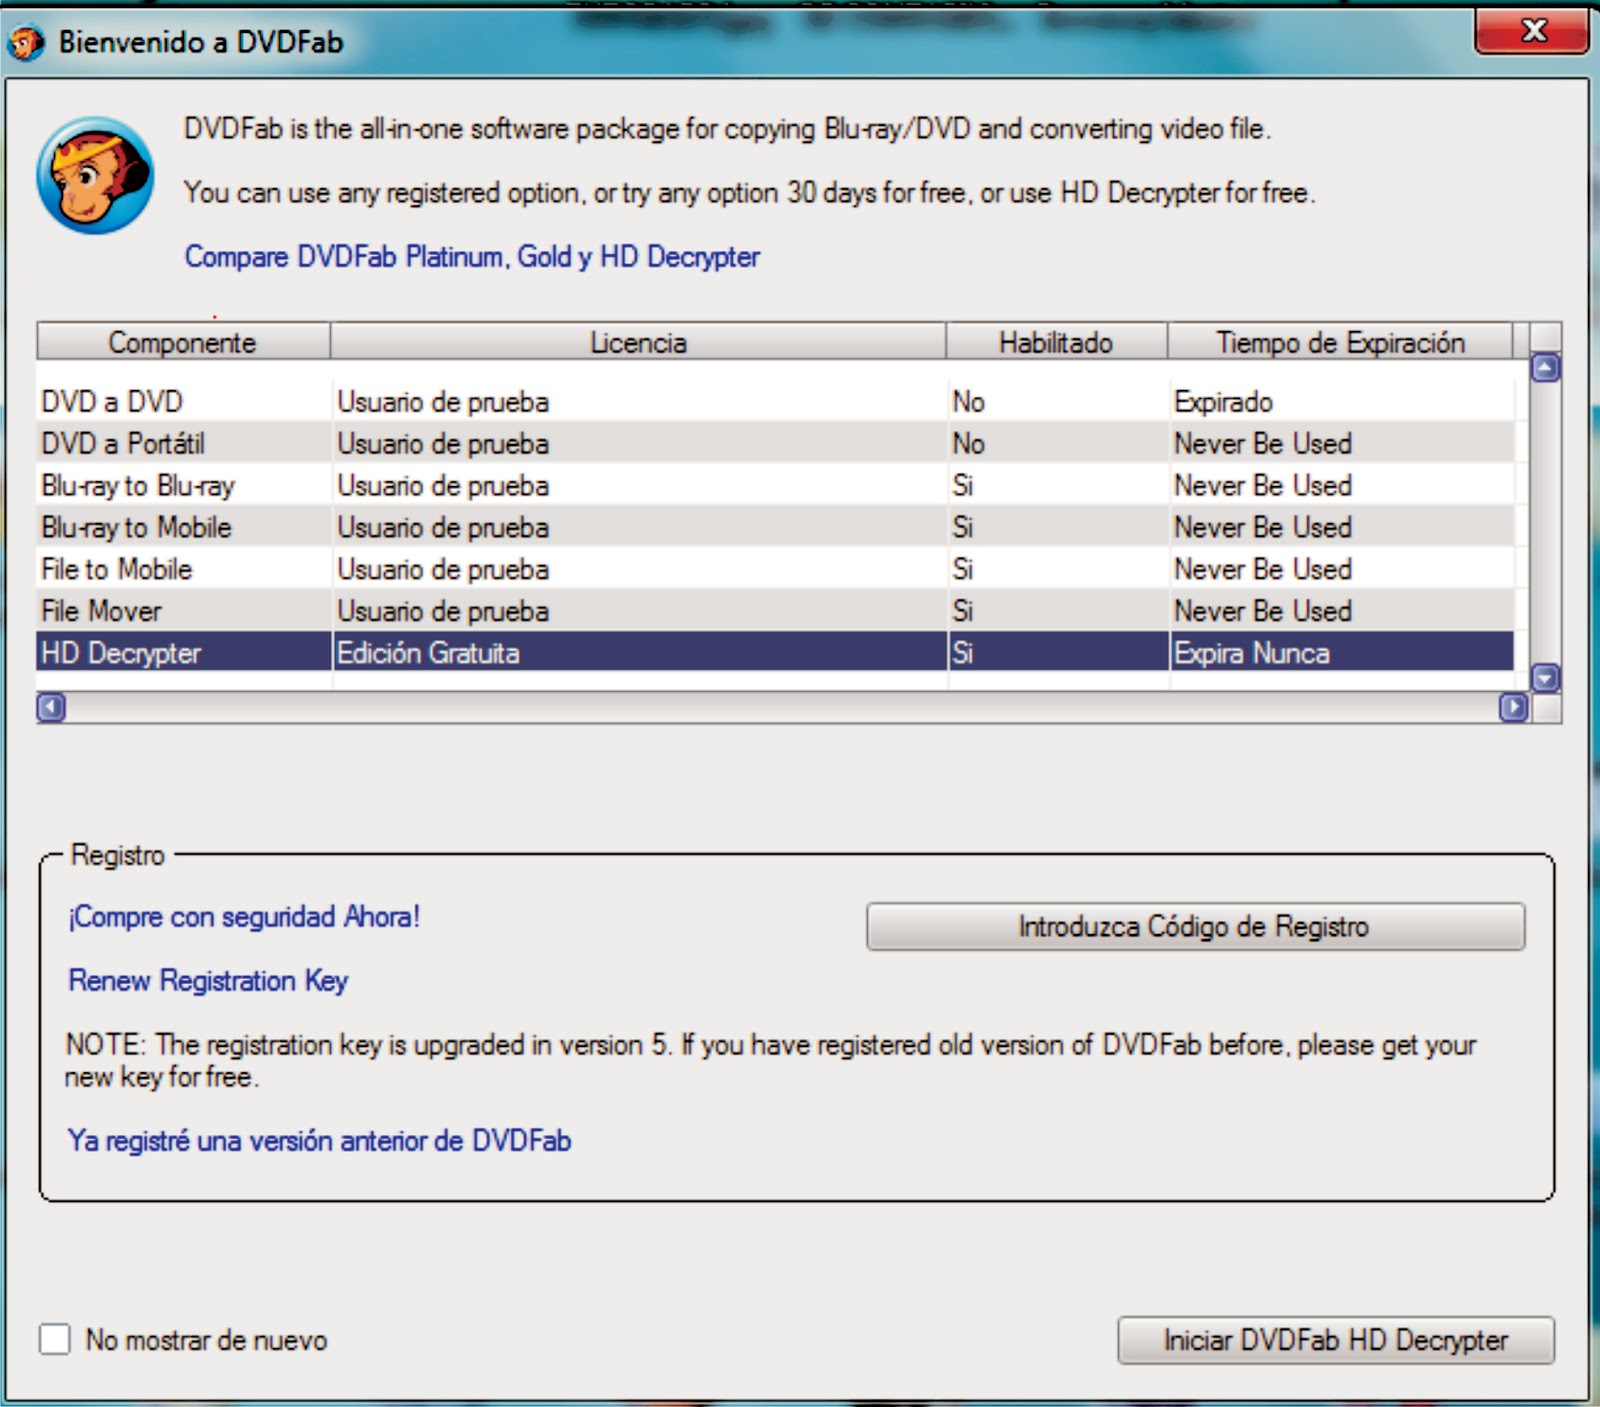This screenshot has height=1407, width=1600.
Task: Click the horizontal scroll right arrow
Action: tap(1514, 708)
